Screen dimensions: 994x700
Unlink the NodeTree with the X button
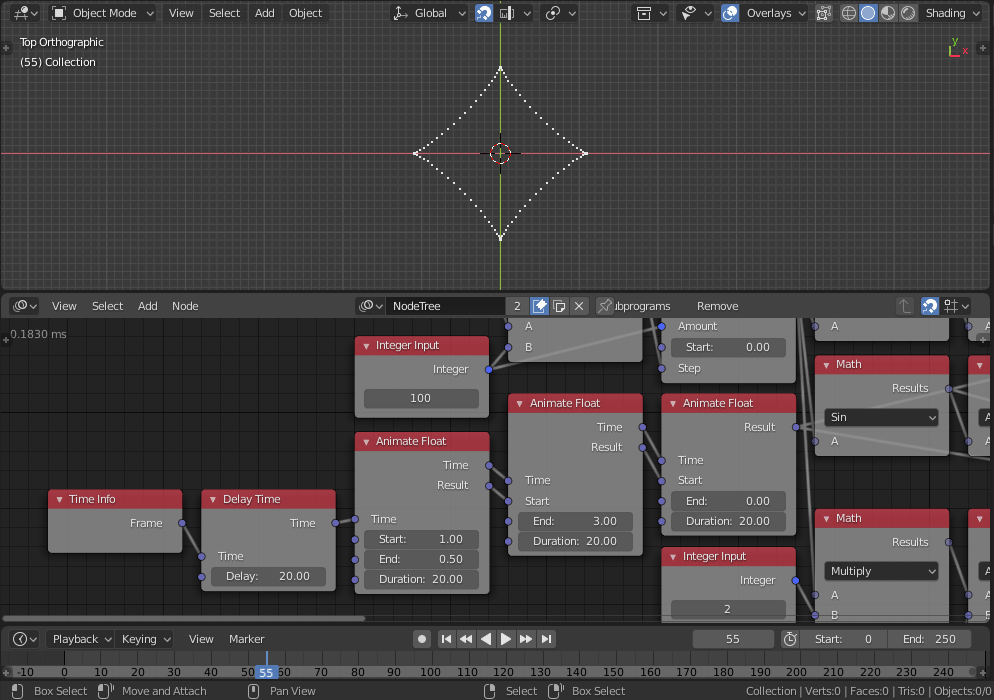(x=579, y=306)
